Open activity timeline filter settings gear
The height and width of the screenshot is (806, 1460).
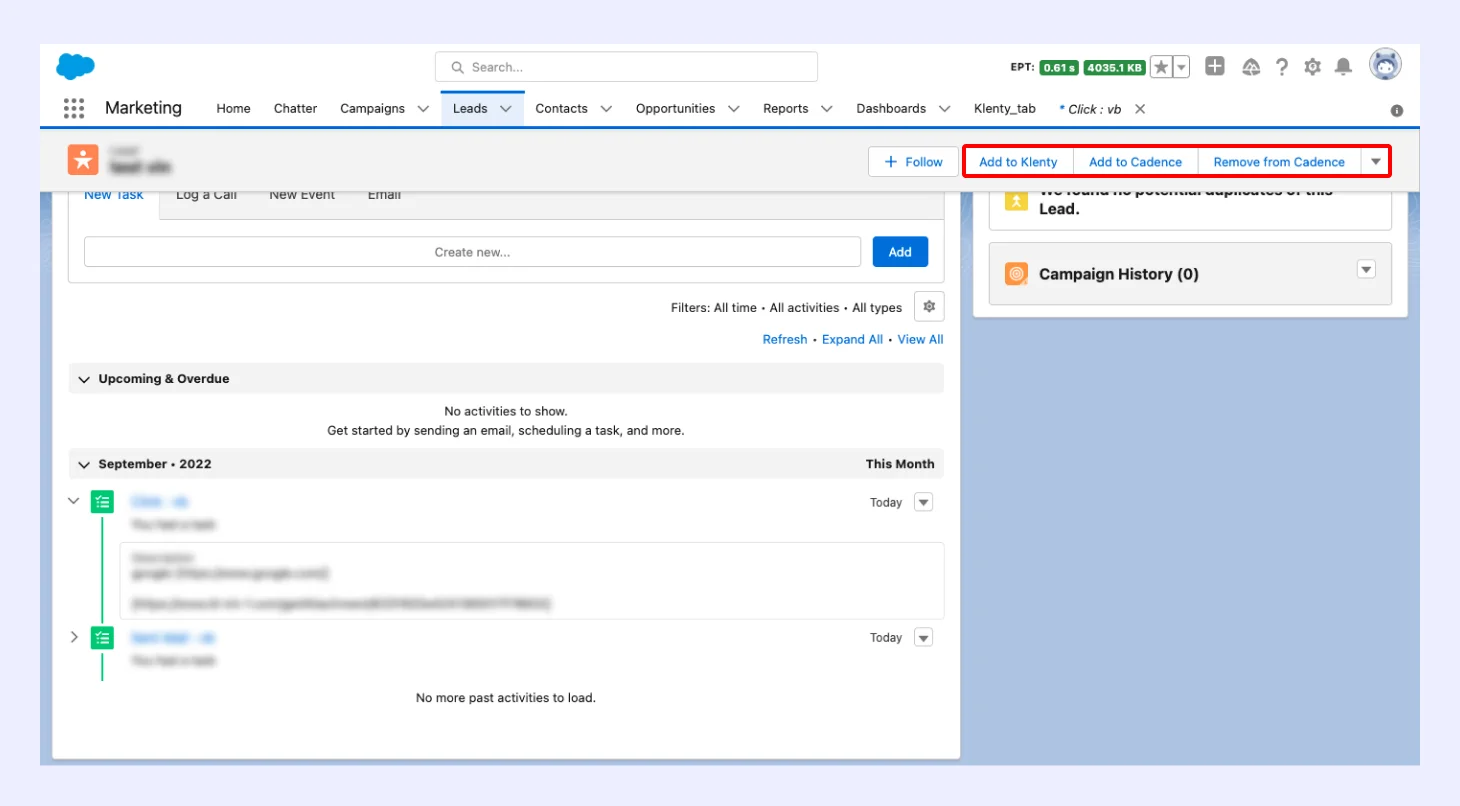tap(929, 307)
